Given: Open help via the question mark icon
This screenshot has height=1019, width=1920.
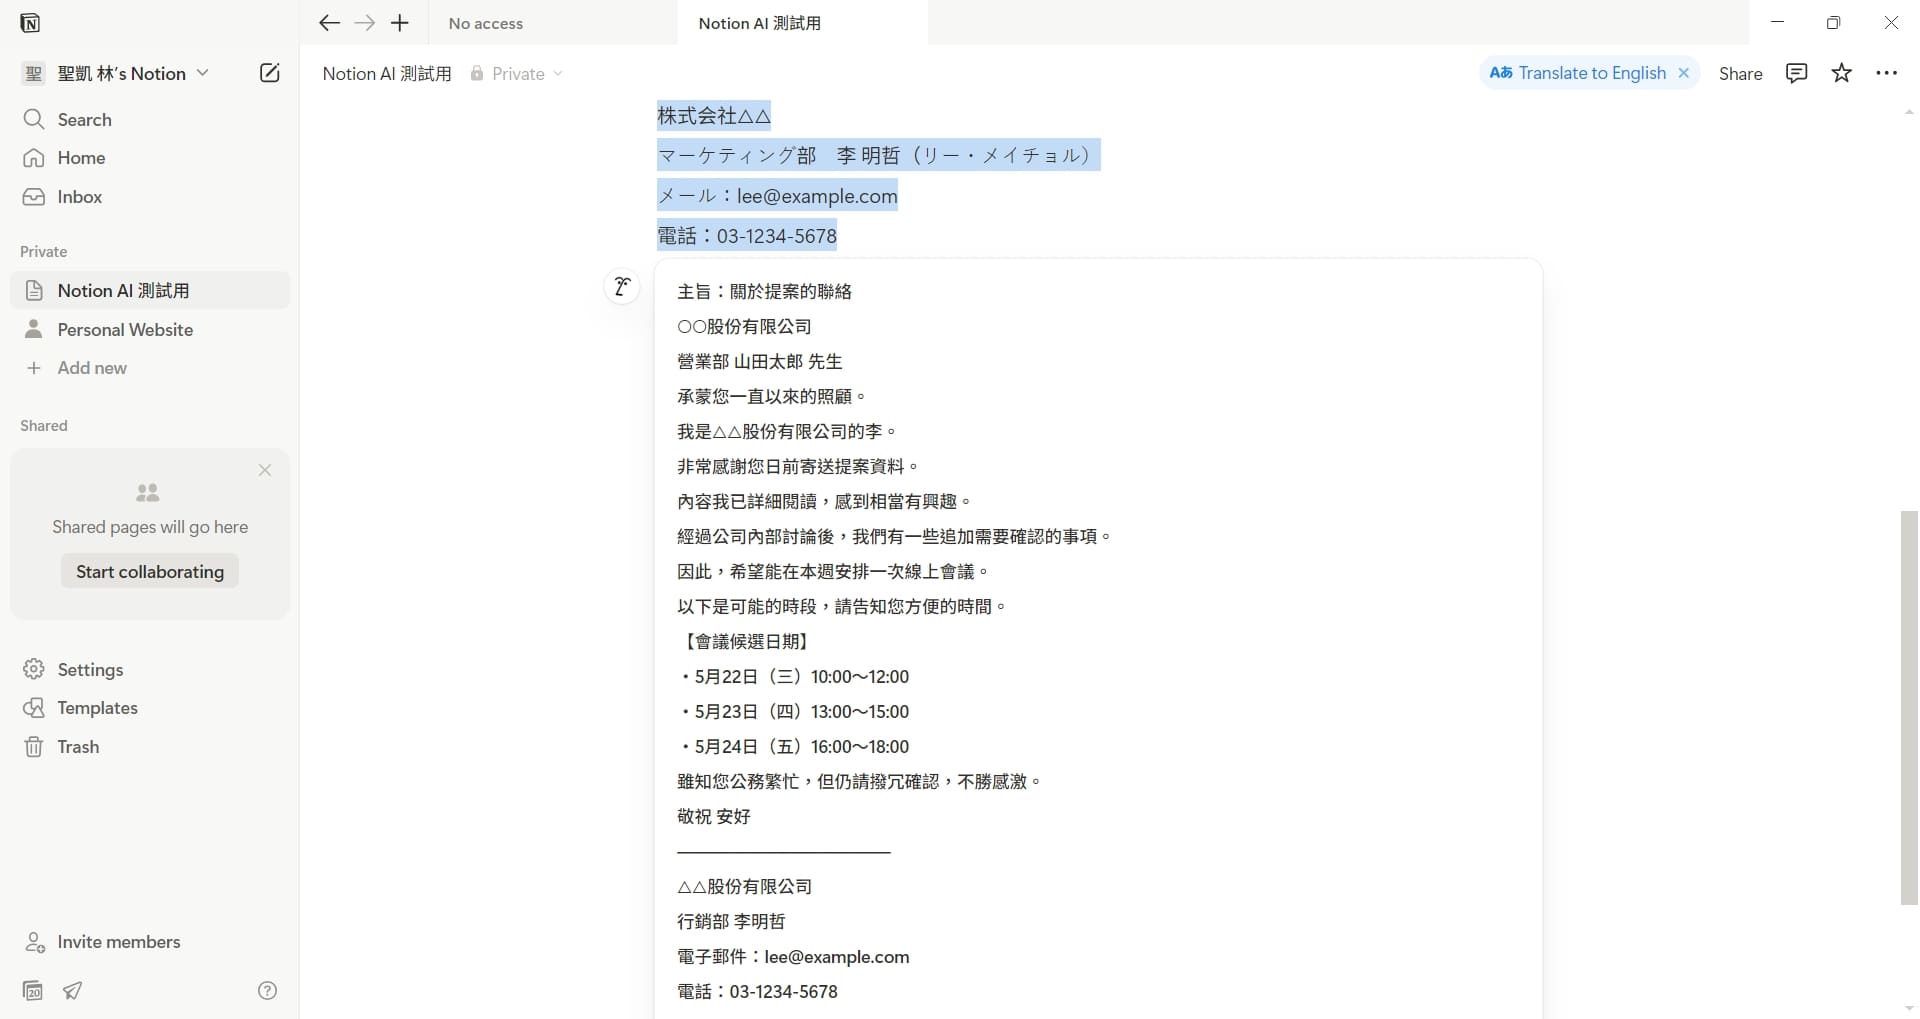Looking at the screenshot, I should pos(267,990).
